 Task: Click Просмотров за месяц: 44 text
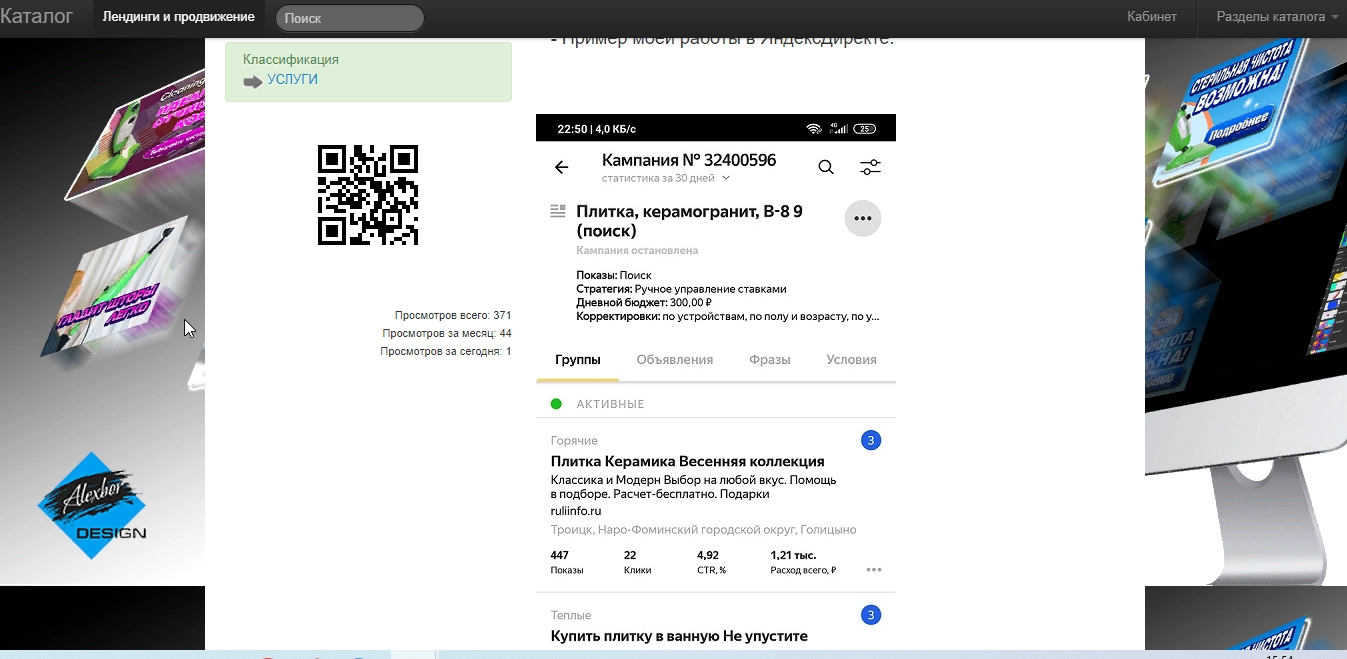[447, 334]
